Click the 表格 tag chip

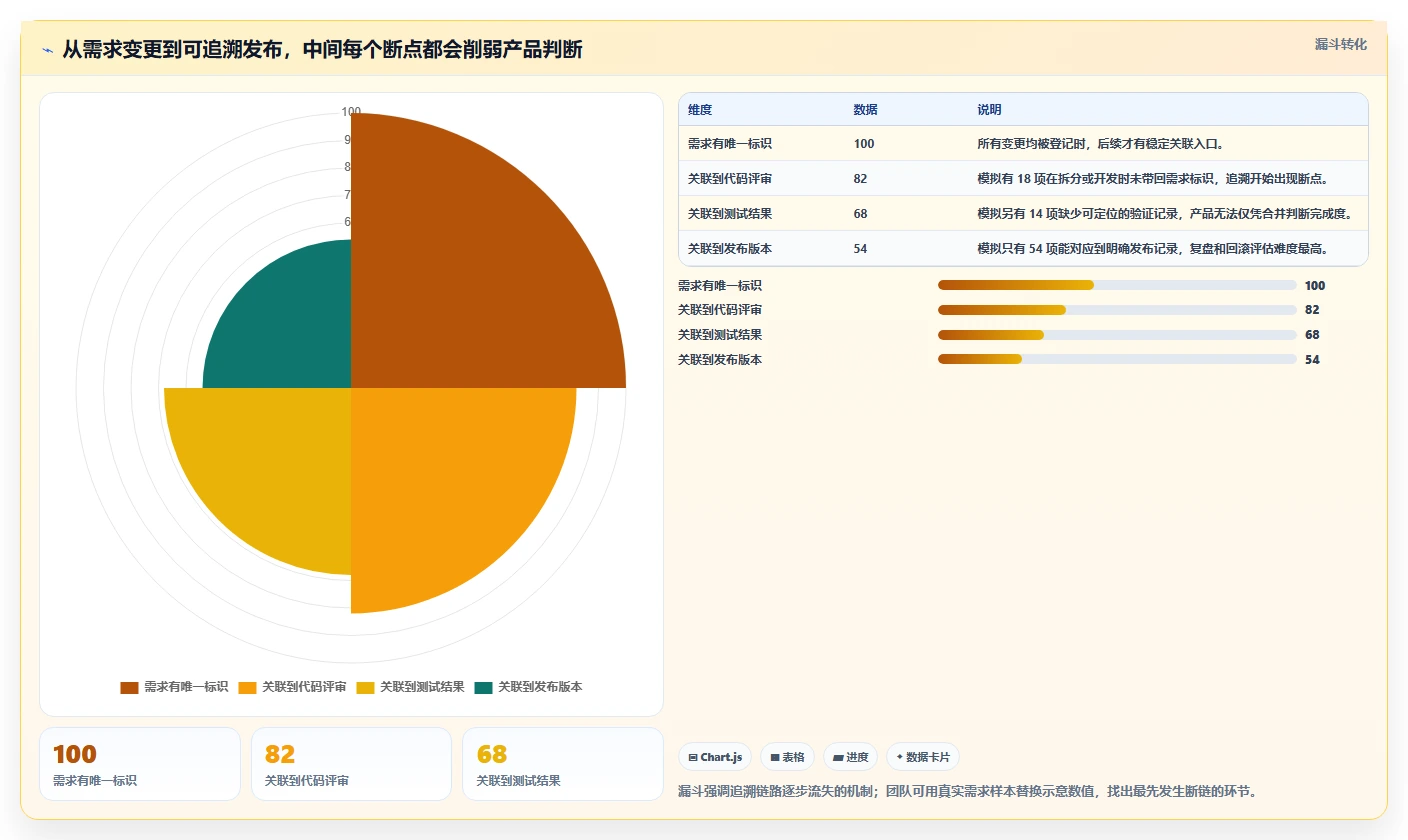[788, 757]
